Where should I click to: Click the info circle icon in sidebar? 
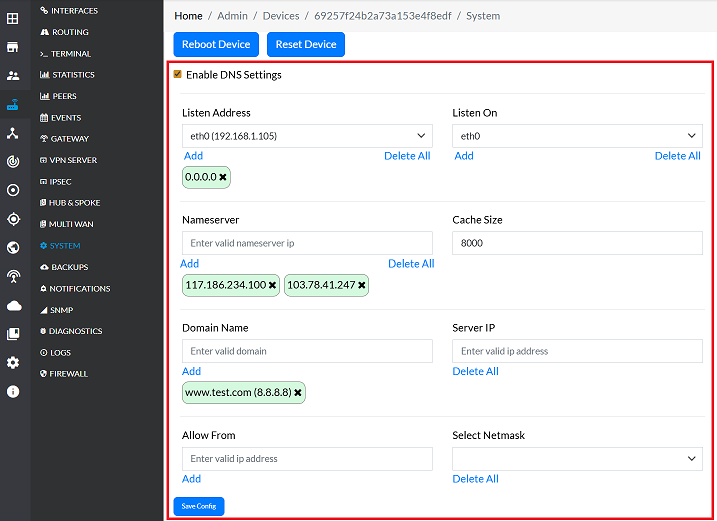pos(13,391)
